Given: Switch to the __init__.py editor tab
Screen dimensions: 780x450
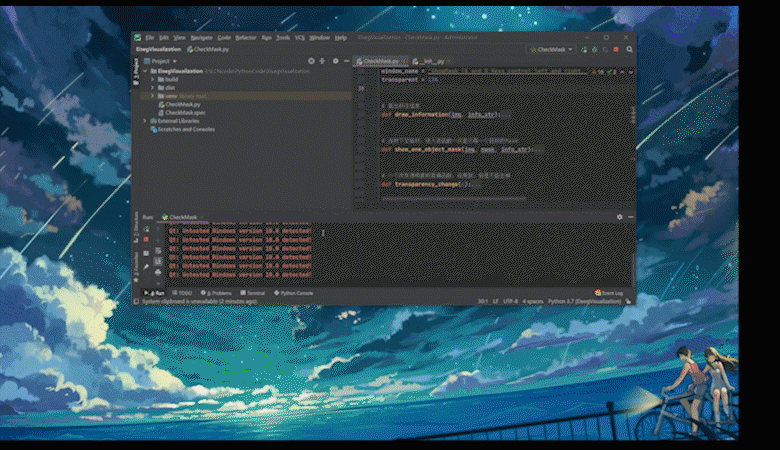Looking at the screenshot, I should (431, 61).
